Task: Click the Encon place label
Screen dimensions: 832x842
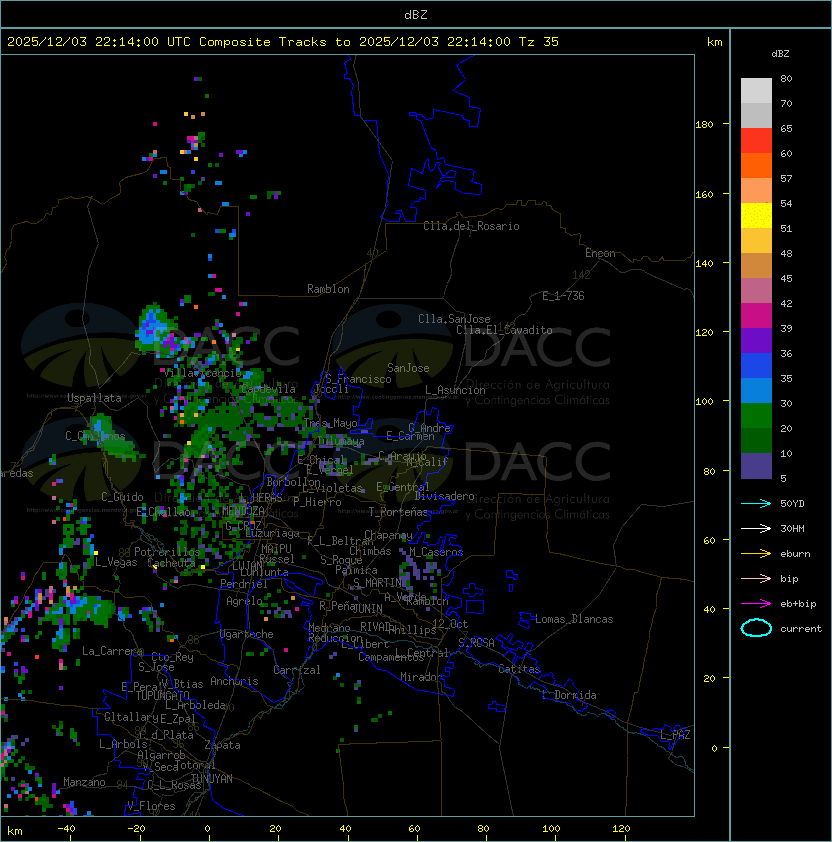Action: pyautogui.click(x=600, y=253)
